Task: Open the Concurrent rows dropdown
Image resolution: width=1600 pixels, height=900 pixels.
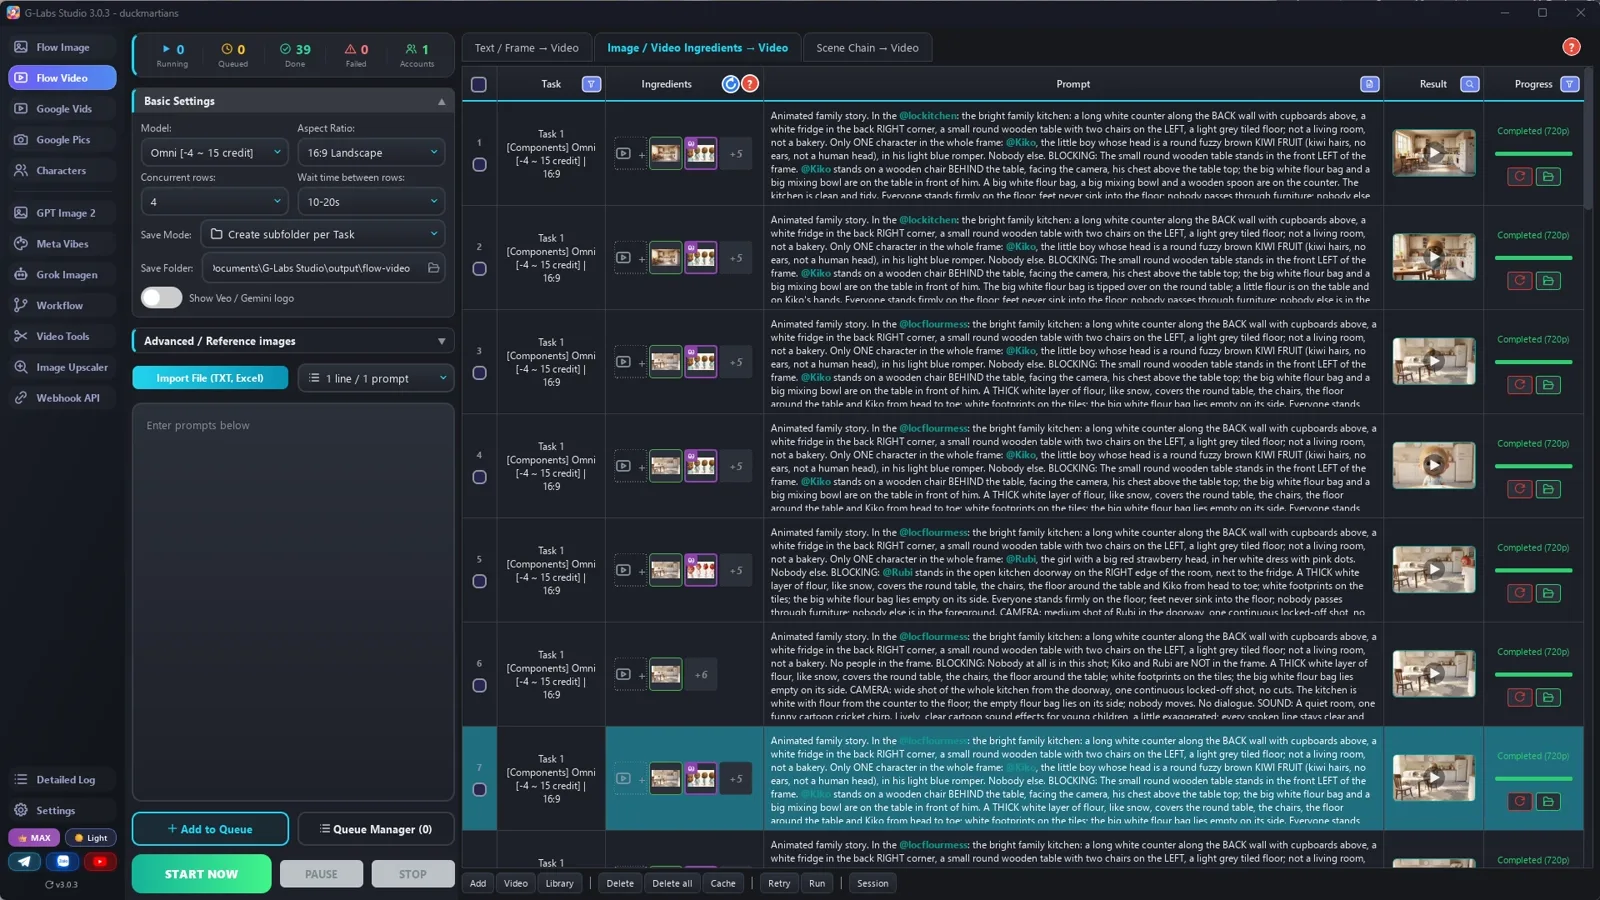Action: point(214,201)
